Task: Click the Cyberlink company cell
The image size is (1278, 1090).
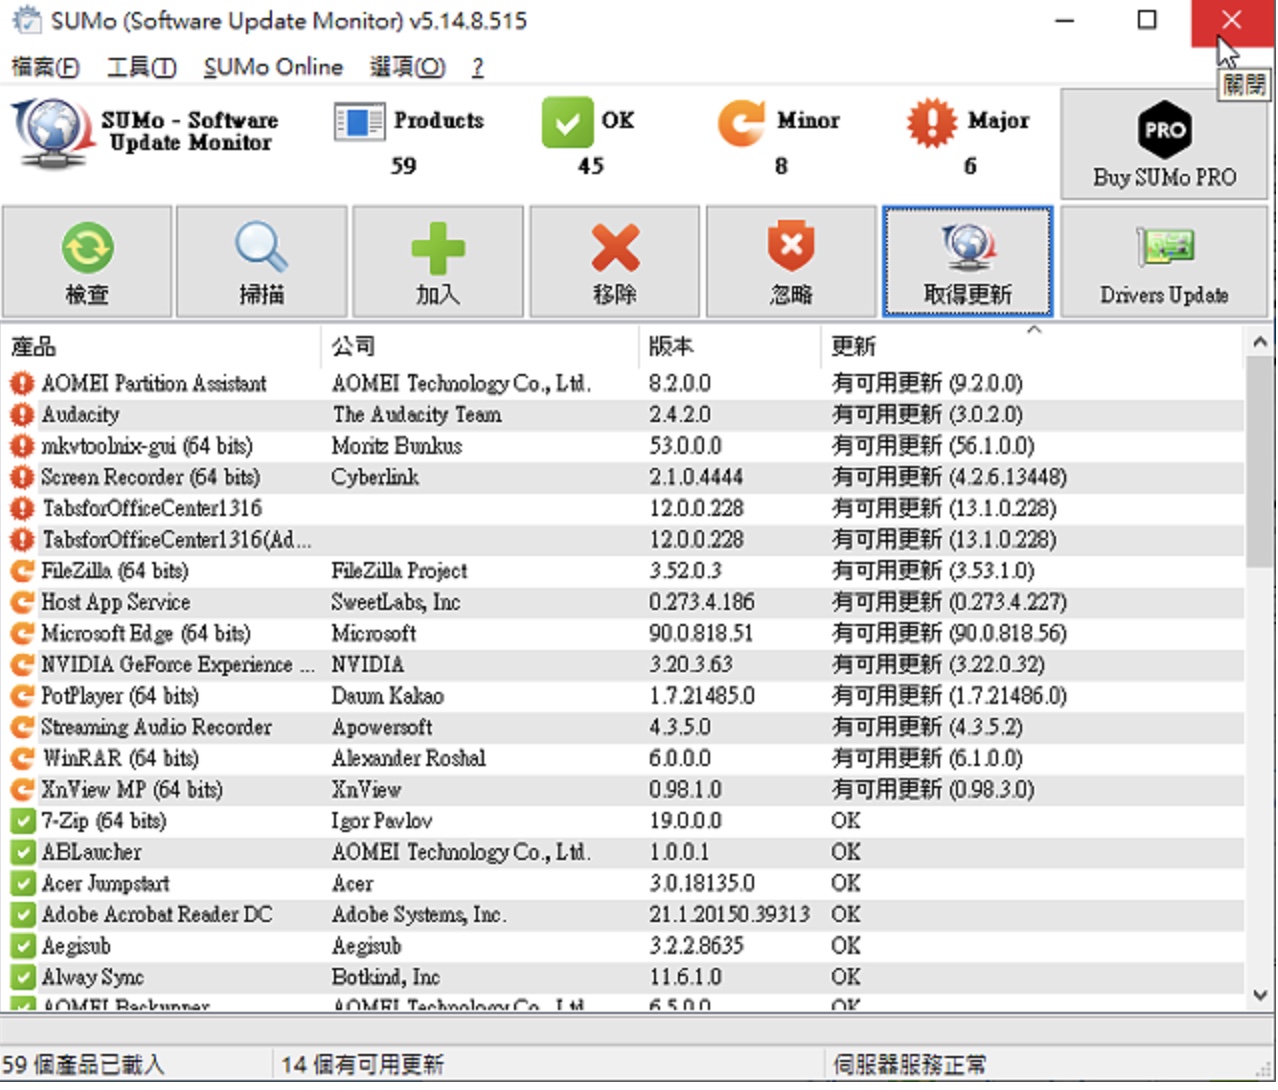Action: [375, 478]
